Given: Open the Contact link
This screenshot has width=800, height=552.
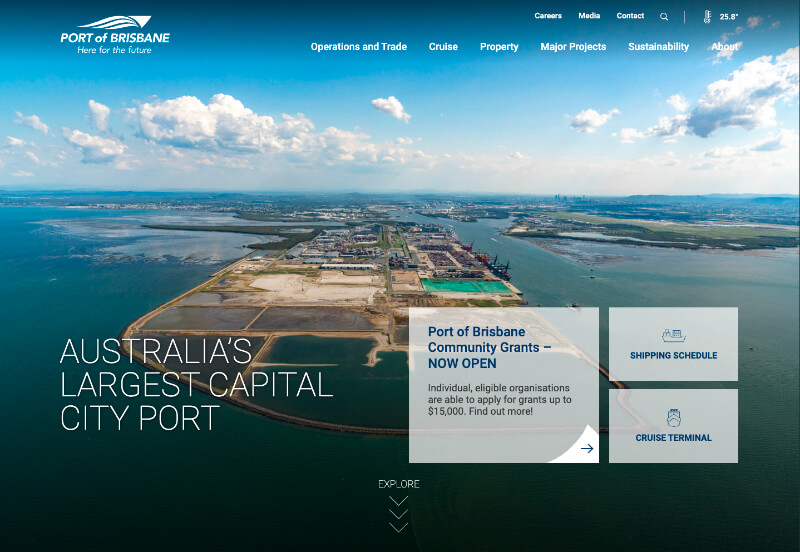Looking at the screenshot, I should pos(630,16).
